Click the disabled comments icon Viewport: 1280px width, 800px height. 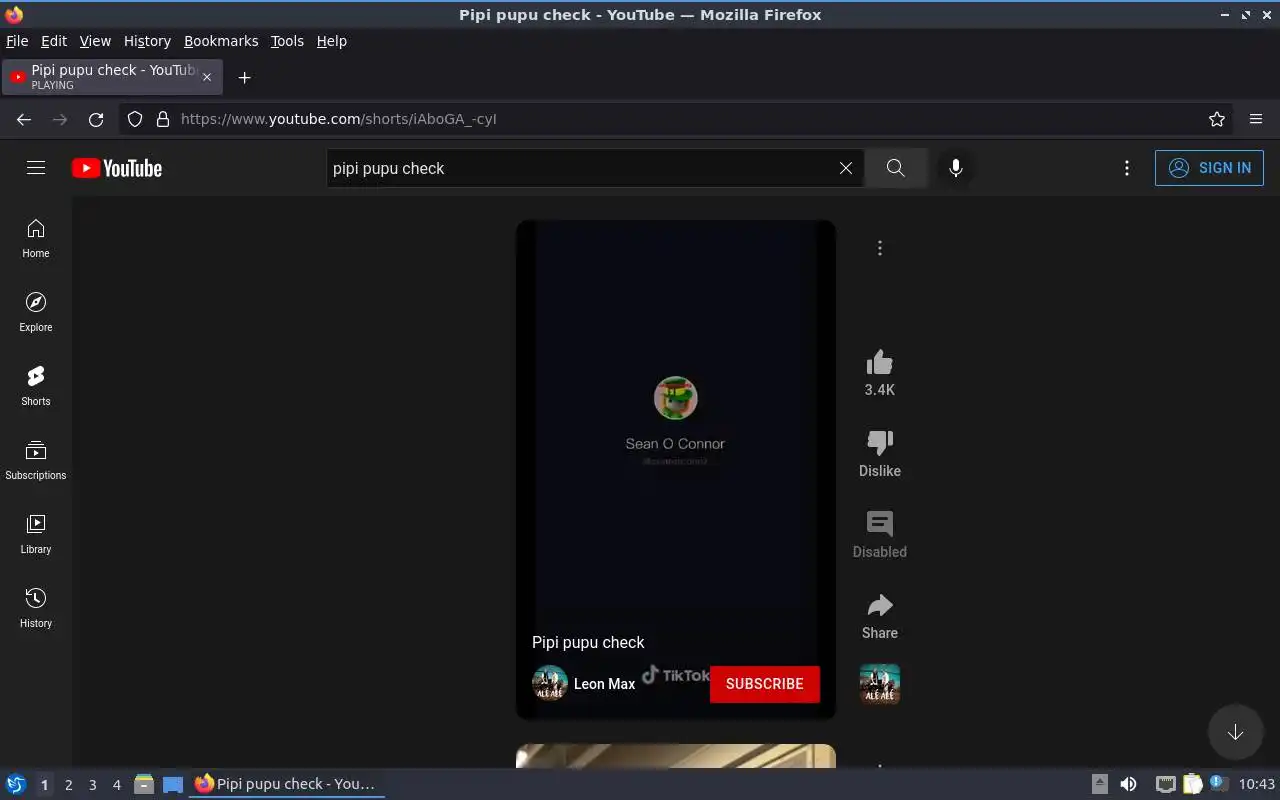coord(880,523)
